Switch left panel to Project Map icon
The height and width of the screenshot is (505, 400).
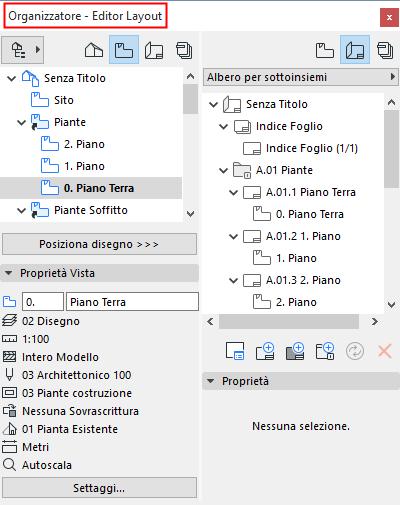94,50
